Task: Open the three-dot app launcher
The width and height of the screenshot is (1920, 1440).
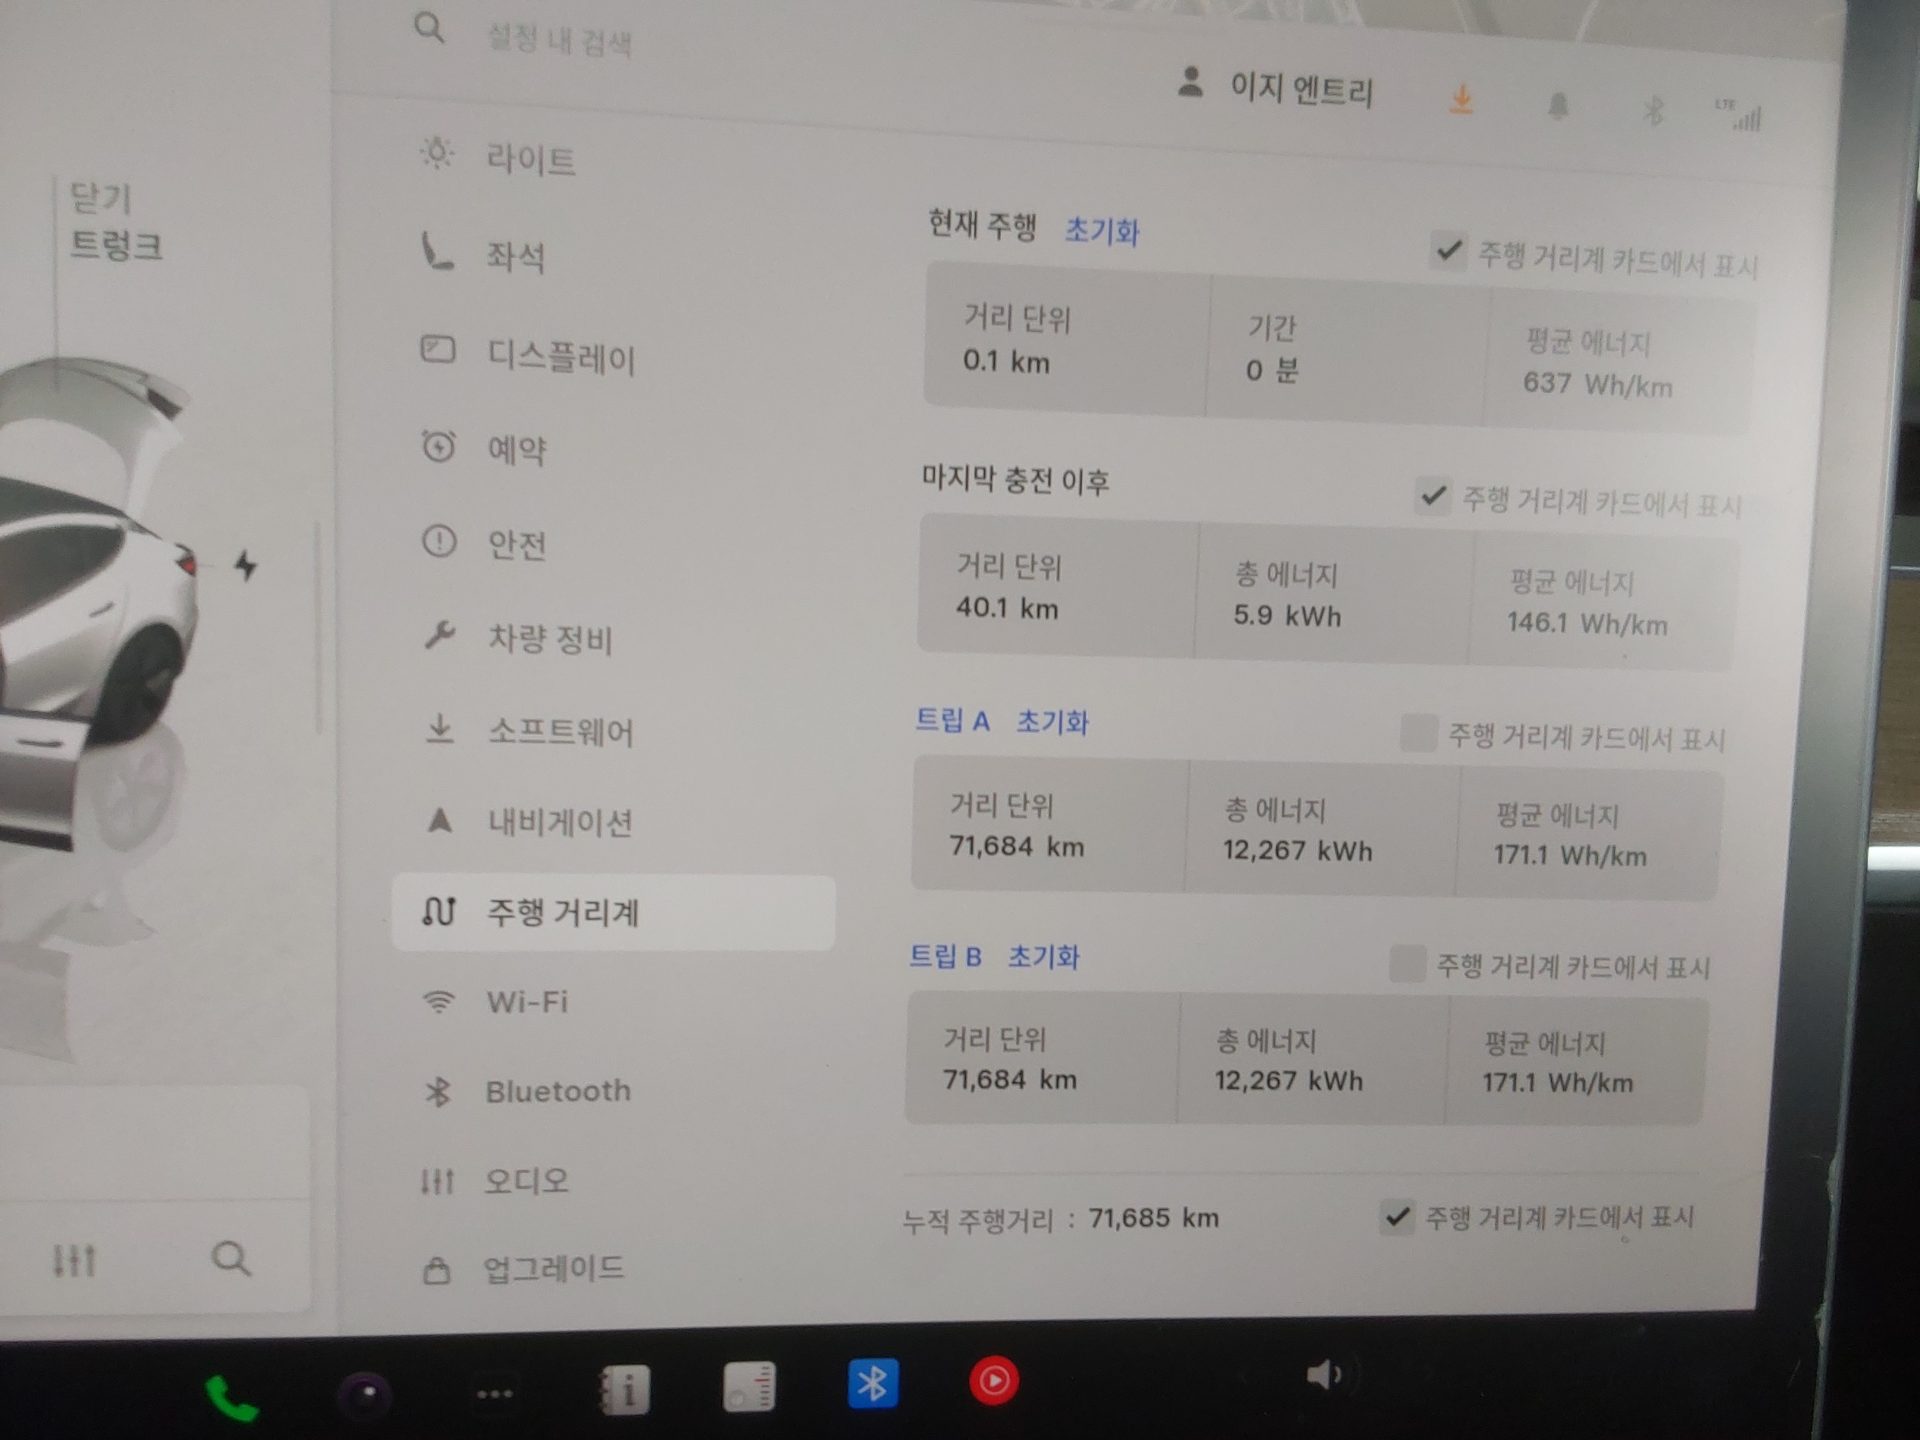Action: click(495, 1393)
